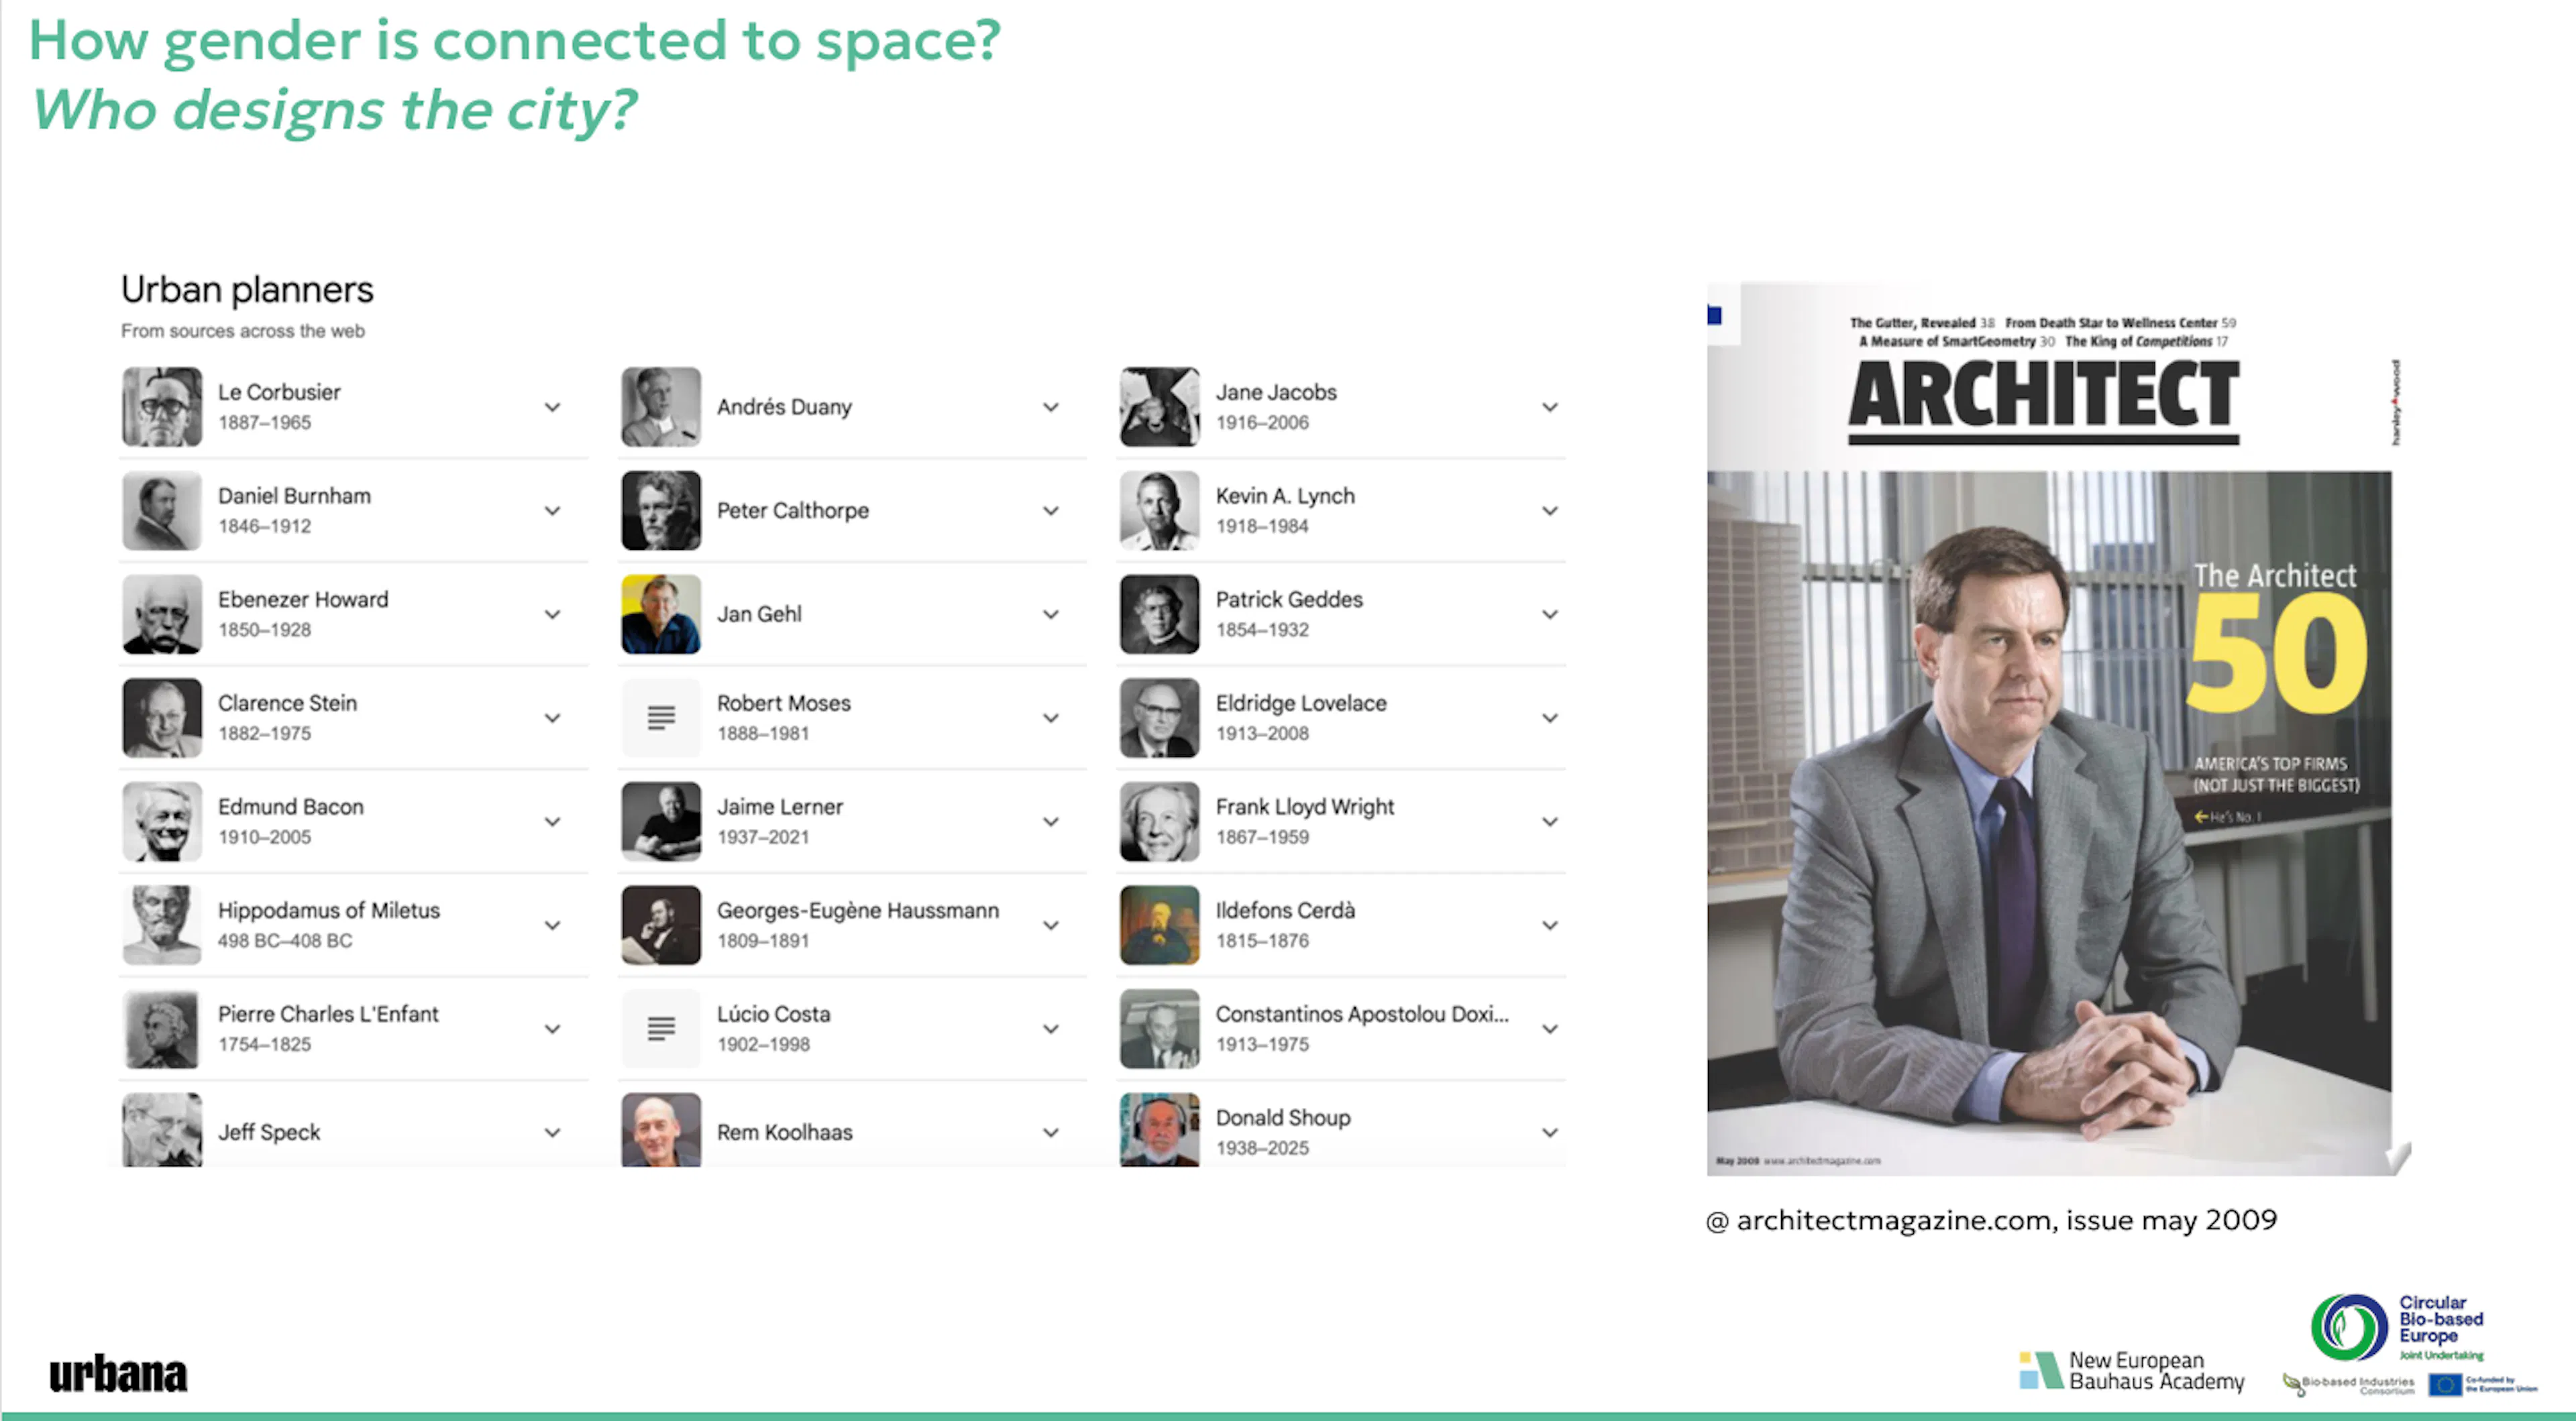Screen dimensions: 2576x1421
Task: Click the "Eldridge Lovelace" name
Action: [x=1301, y=703]
